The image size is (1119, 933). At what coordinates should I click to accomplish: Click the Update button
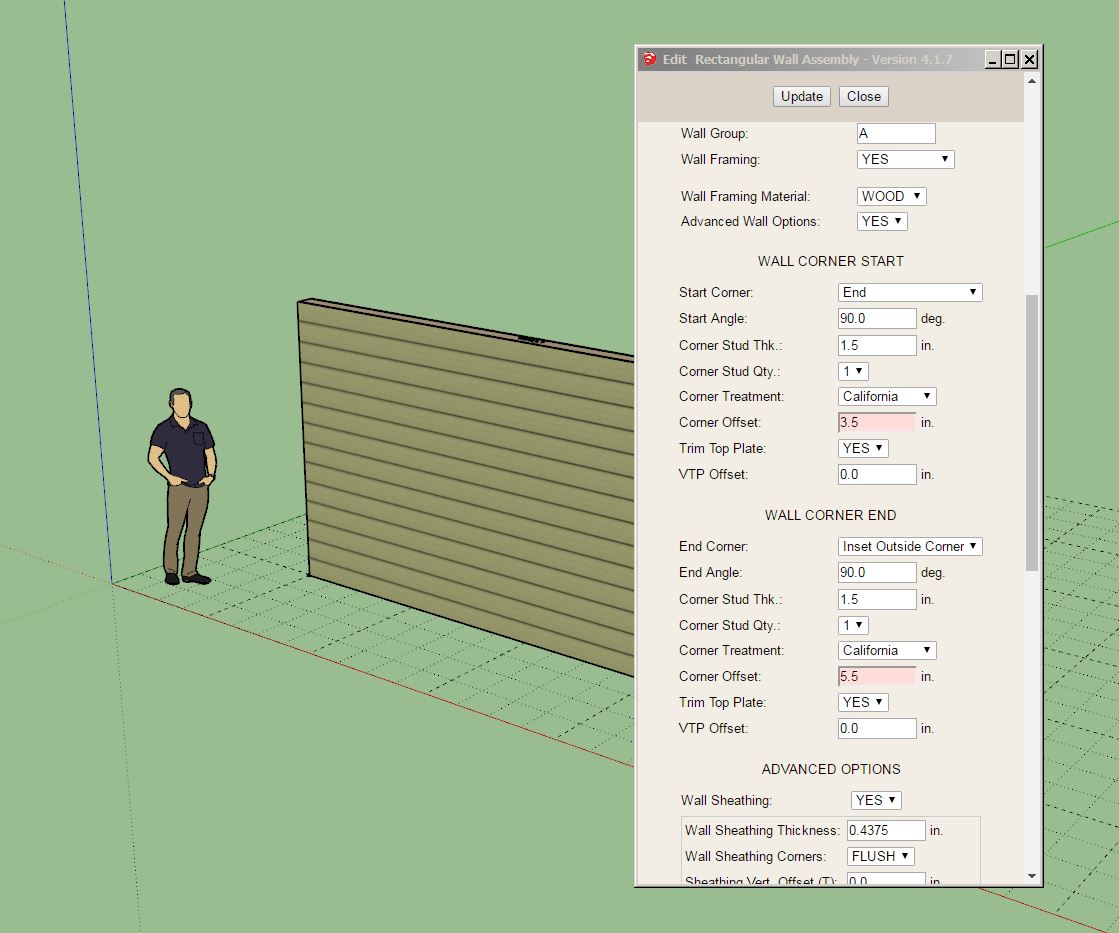tap(802, 96)
